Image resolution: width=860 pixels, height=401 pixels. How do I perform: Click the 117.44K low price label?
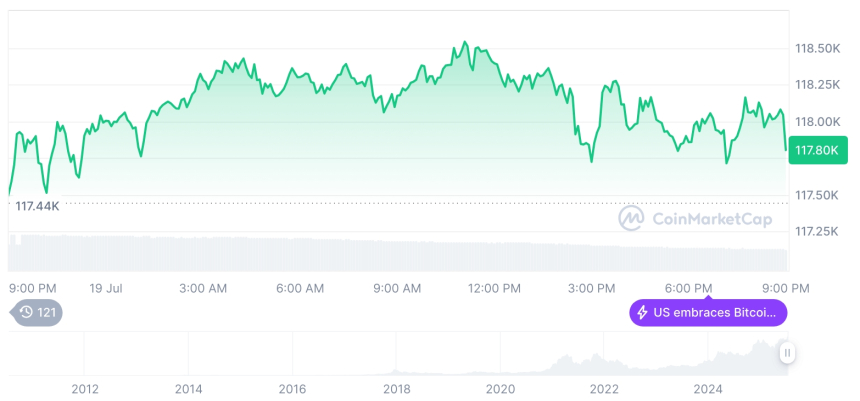[x=37, y=205]
